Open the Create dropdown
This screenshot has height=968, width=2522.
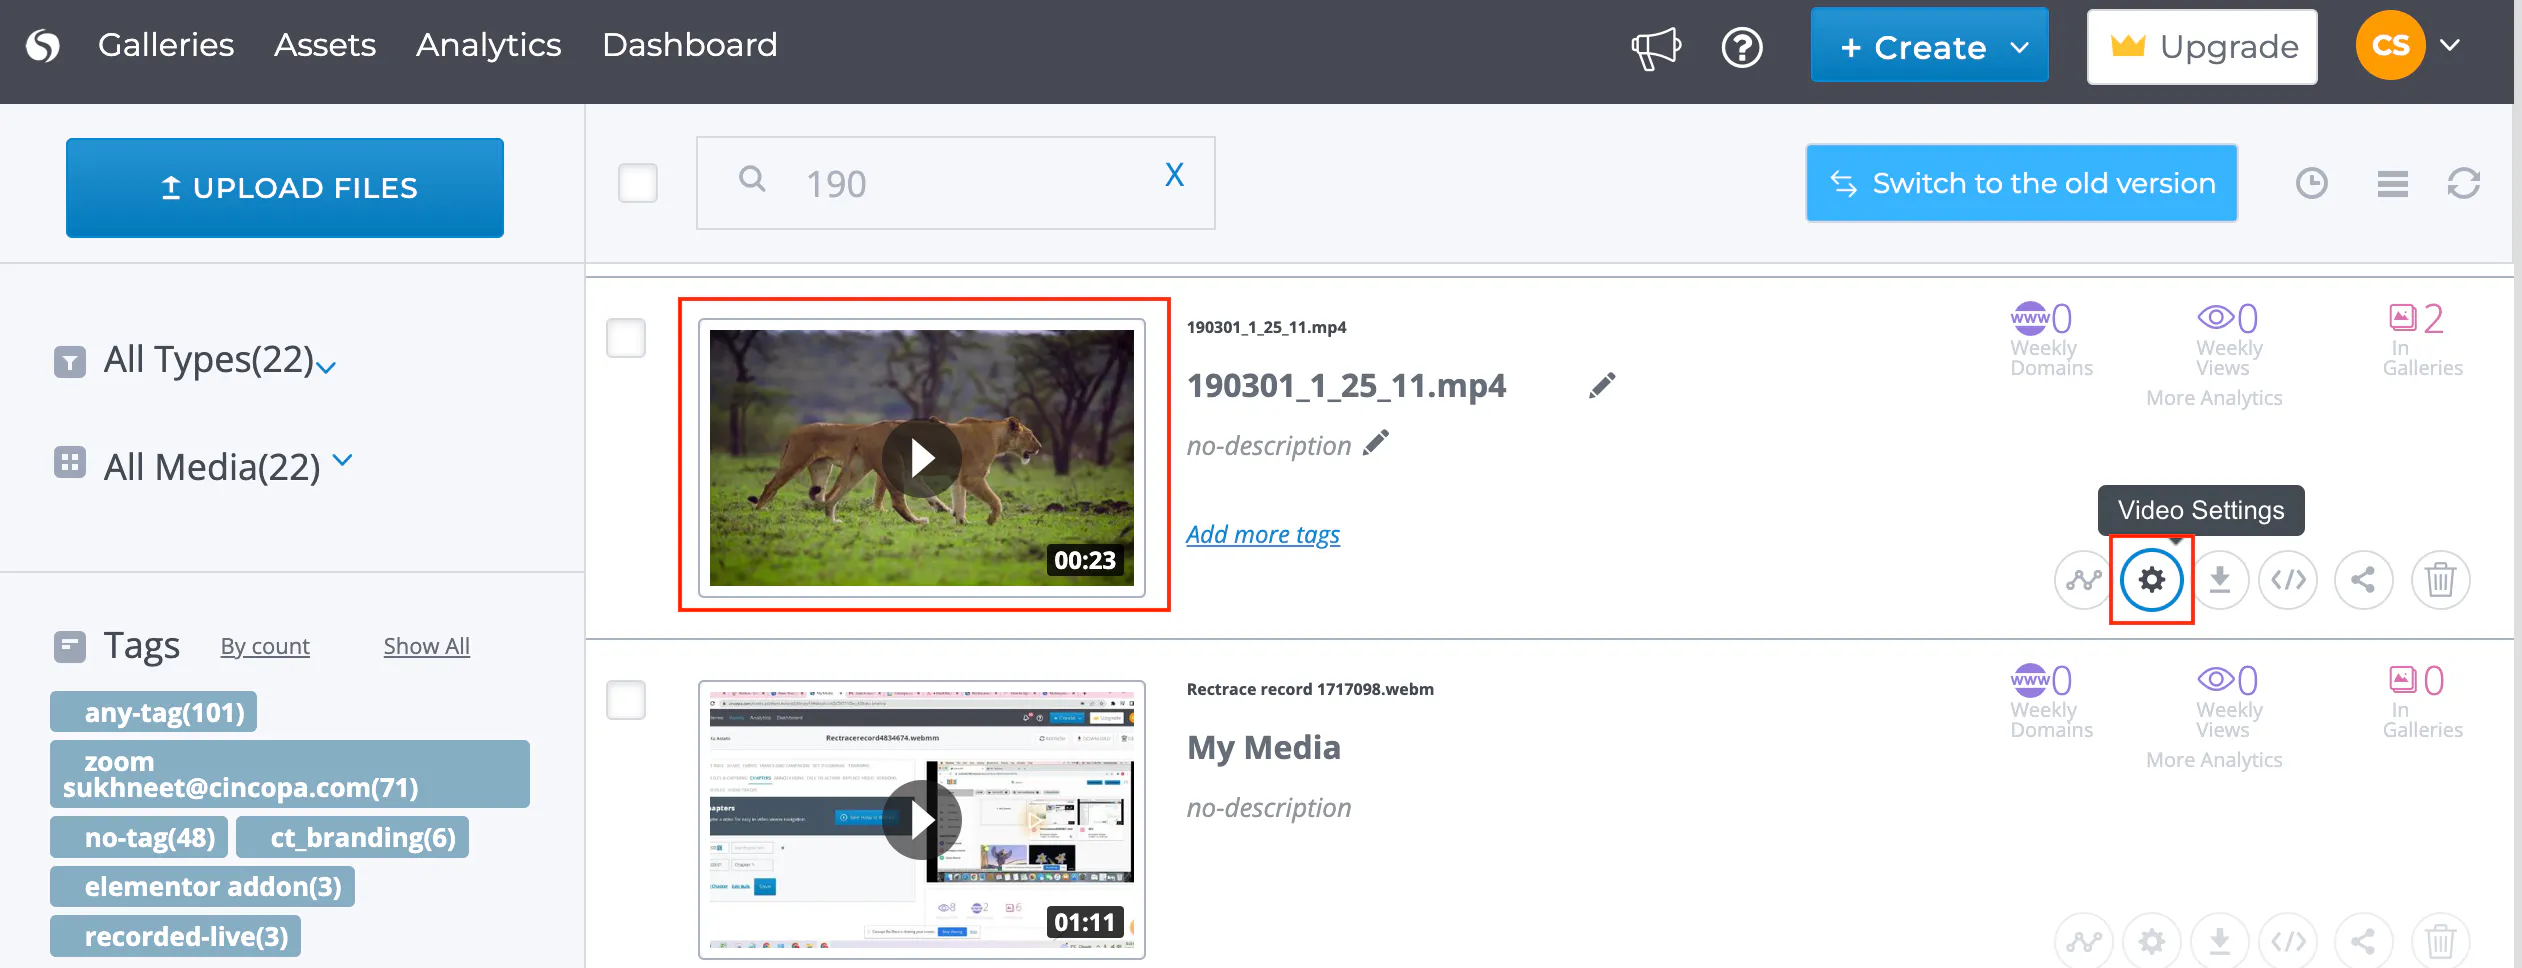point(1929,46)
